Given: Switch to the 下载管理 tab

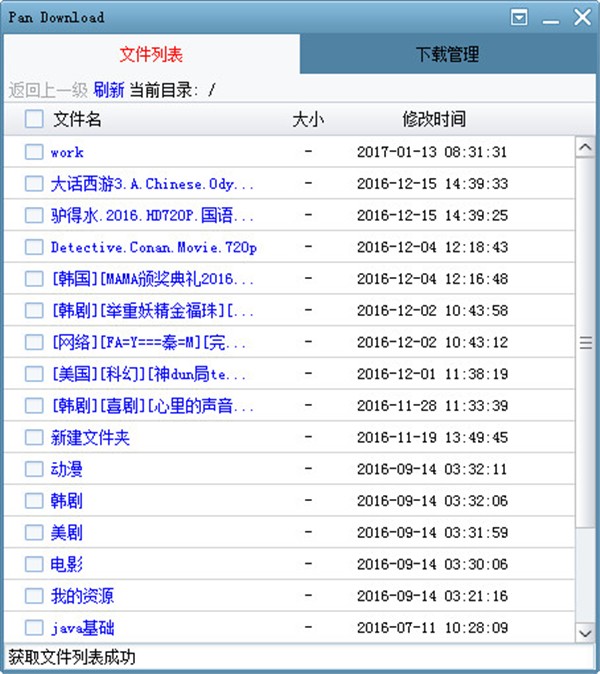Looking at the screenshot, I should coord(447,54).
